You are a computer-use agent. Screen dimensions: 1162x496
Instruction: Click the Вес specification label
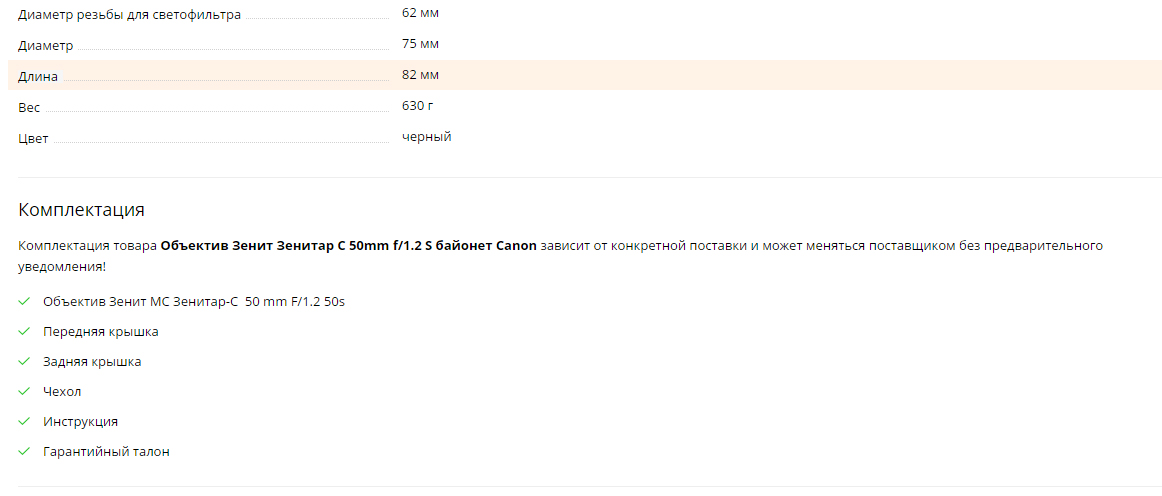tap(29, 108)
